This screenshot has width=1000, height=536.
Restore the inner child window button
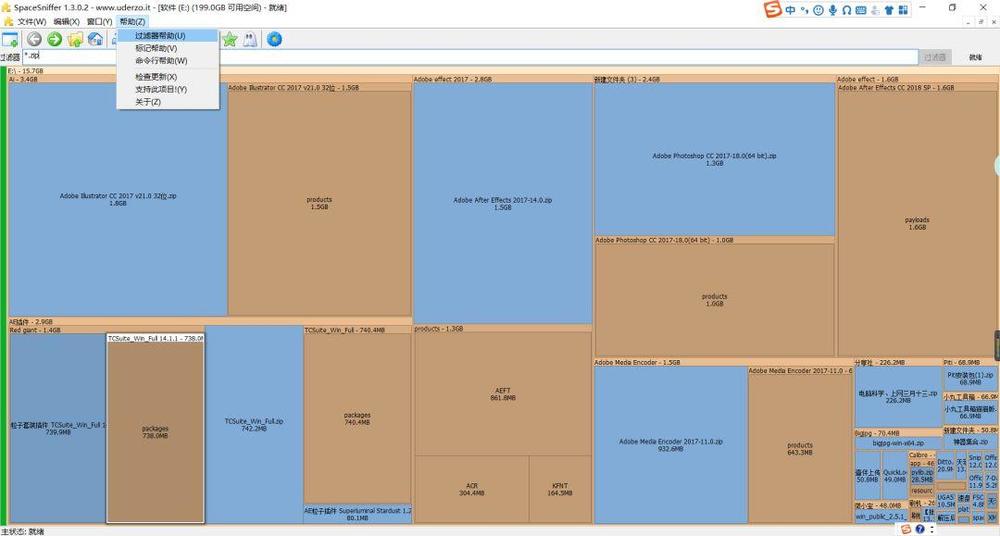982,22
